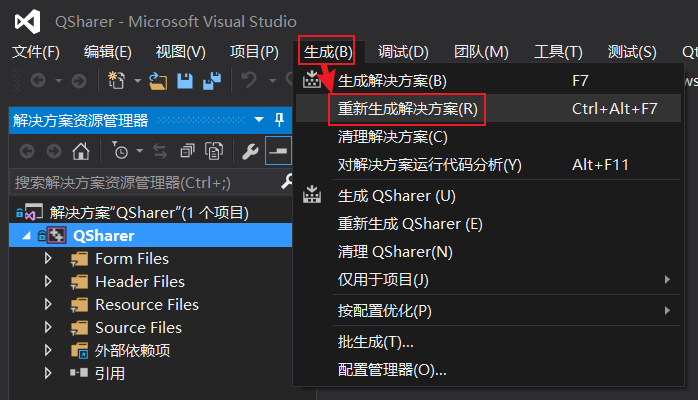Open the New Project dropdown arrow
The image size is (698, 400).
(x=138, y=81)
